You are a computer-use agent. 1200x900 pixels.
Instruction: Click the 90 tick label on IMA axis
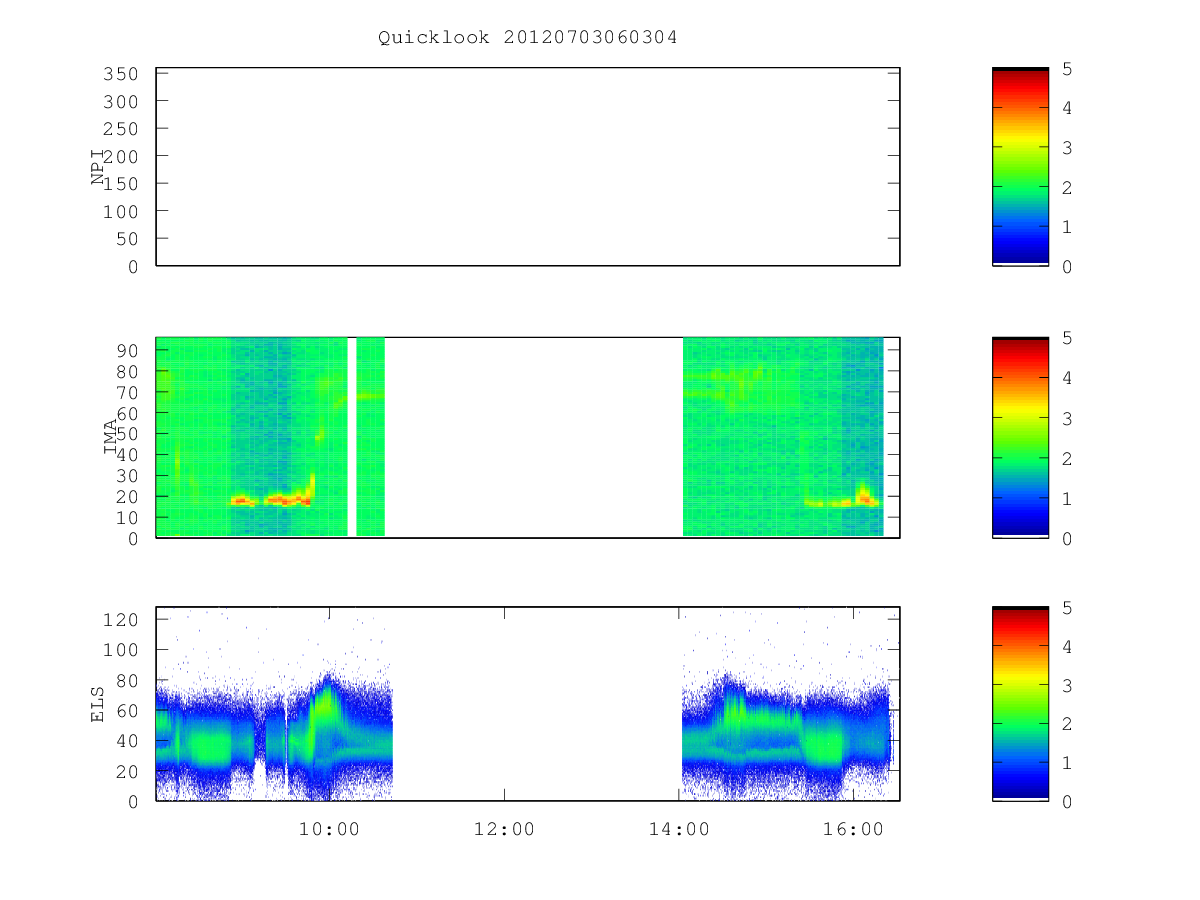coord(127,350)
